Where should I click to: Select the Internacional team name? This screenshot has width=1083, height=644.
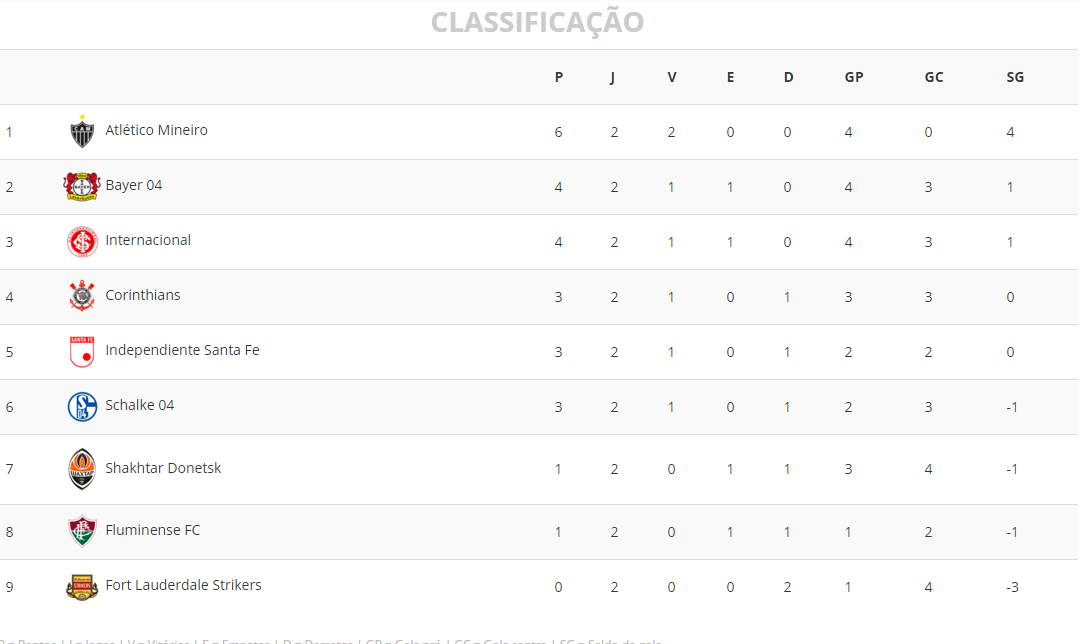coord(148,240)
